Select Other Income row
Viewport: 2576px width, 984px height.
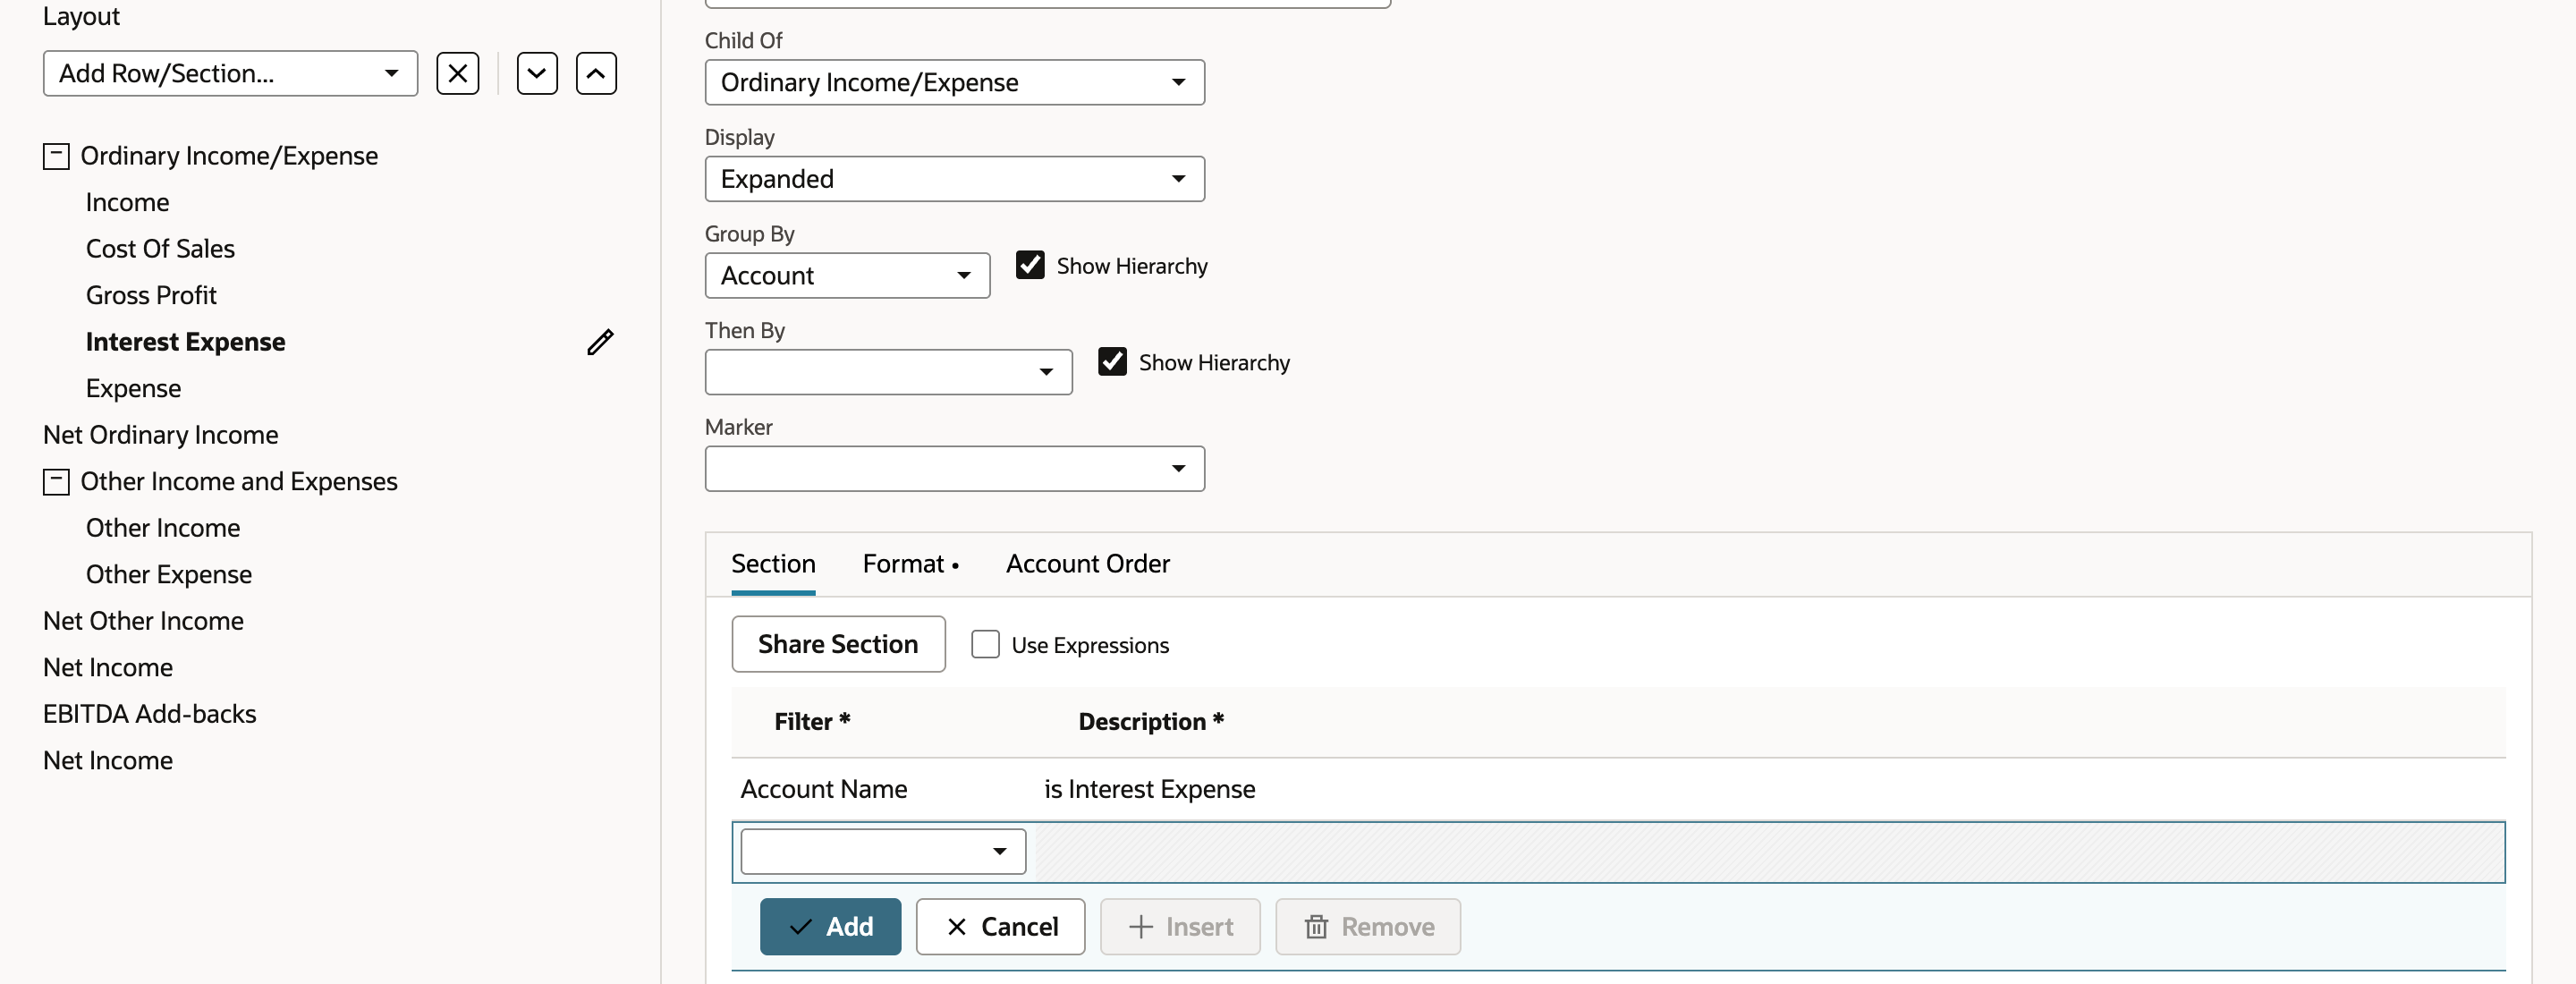(x=162, y=528)
